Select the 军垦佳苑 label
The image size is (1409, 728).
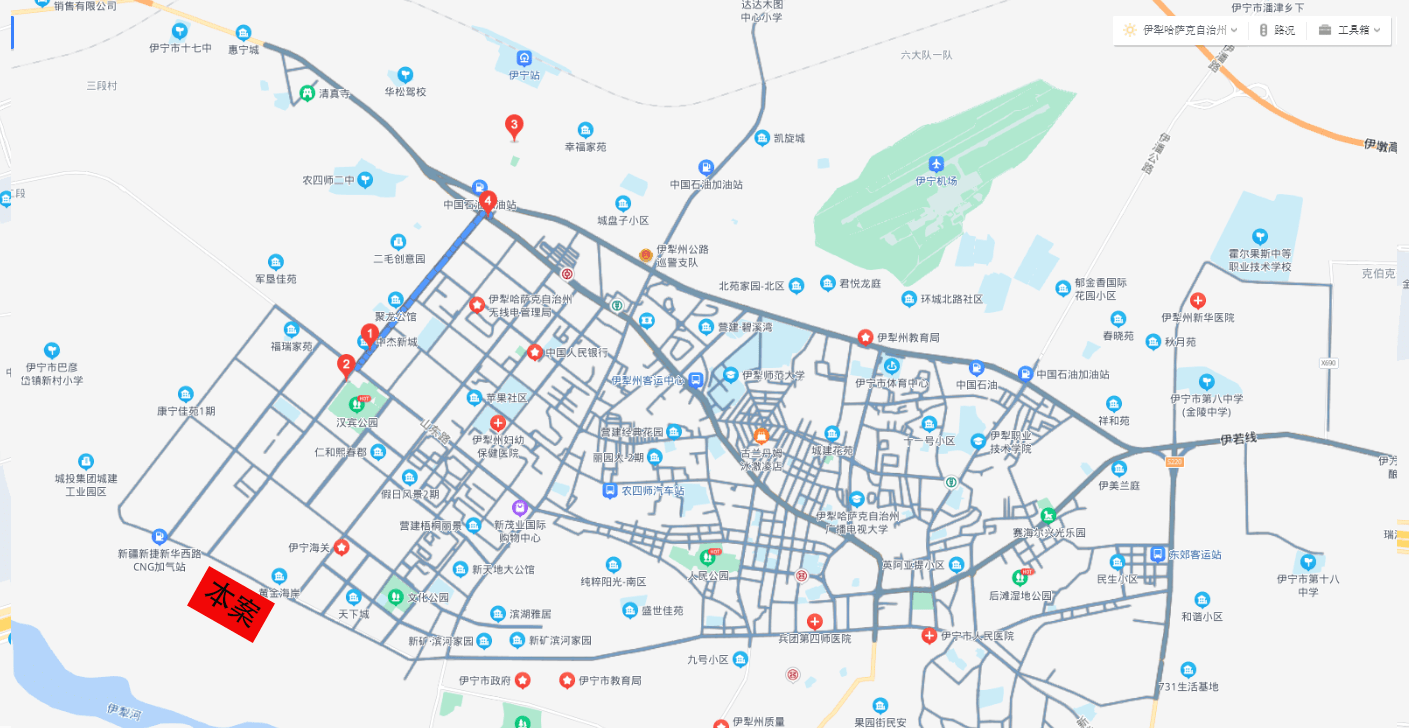275,279
